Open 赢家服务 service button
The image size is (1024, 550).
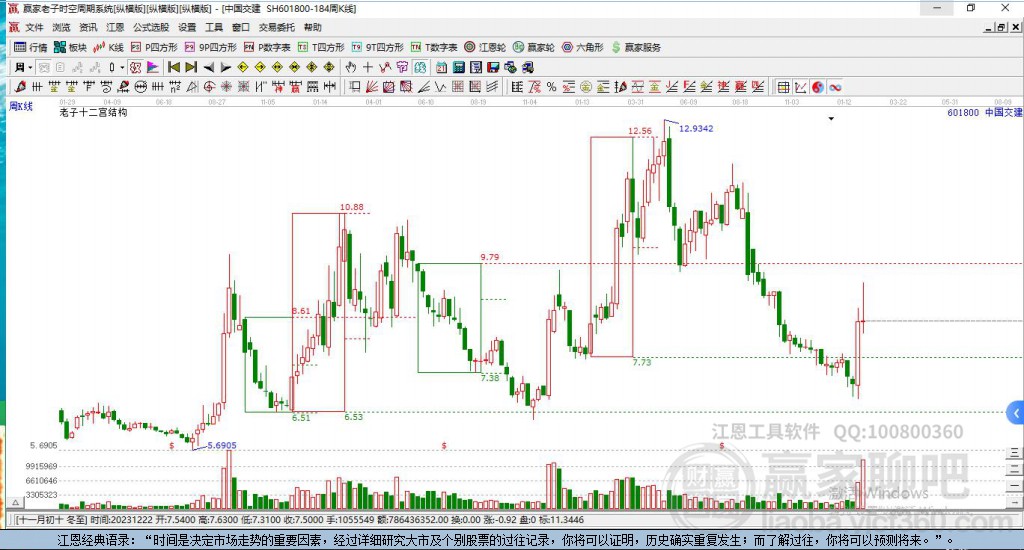coord(636,47)
